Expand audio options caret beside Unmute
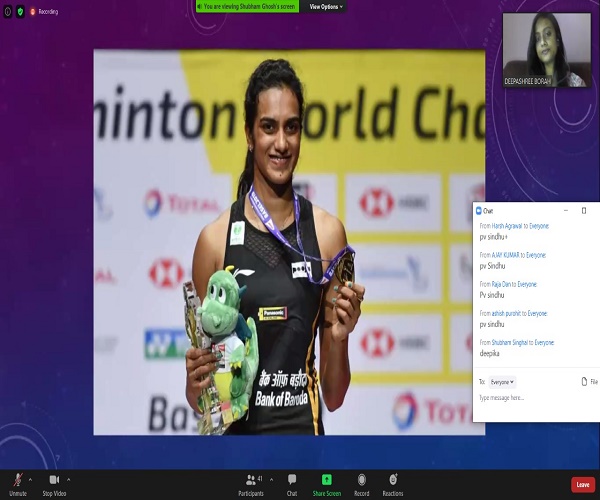600x500 pixels. (30, 479)
